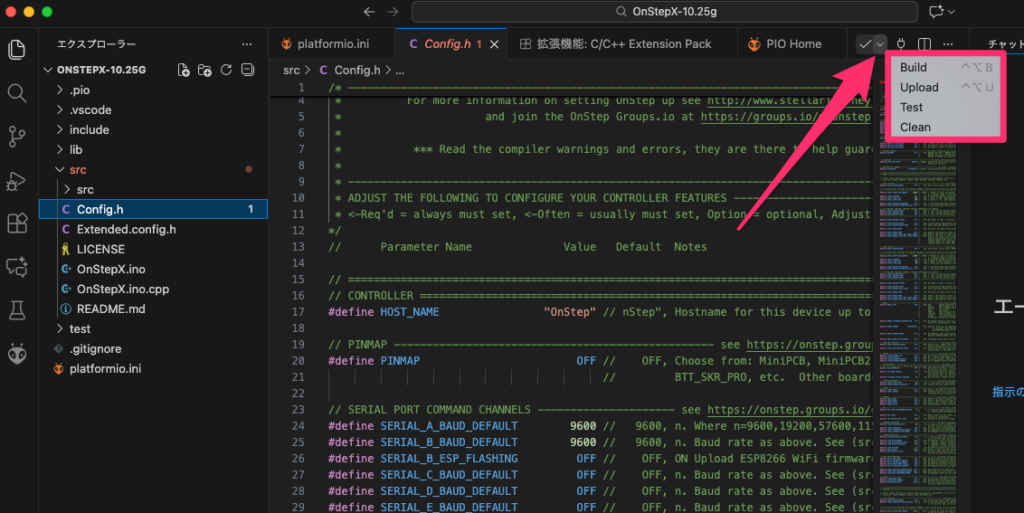Collapse all folders in explorer
Viewport: 1024px width, 513px height.
click(x=247, y=71)
